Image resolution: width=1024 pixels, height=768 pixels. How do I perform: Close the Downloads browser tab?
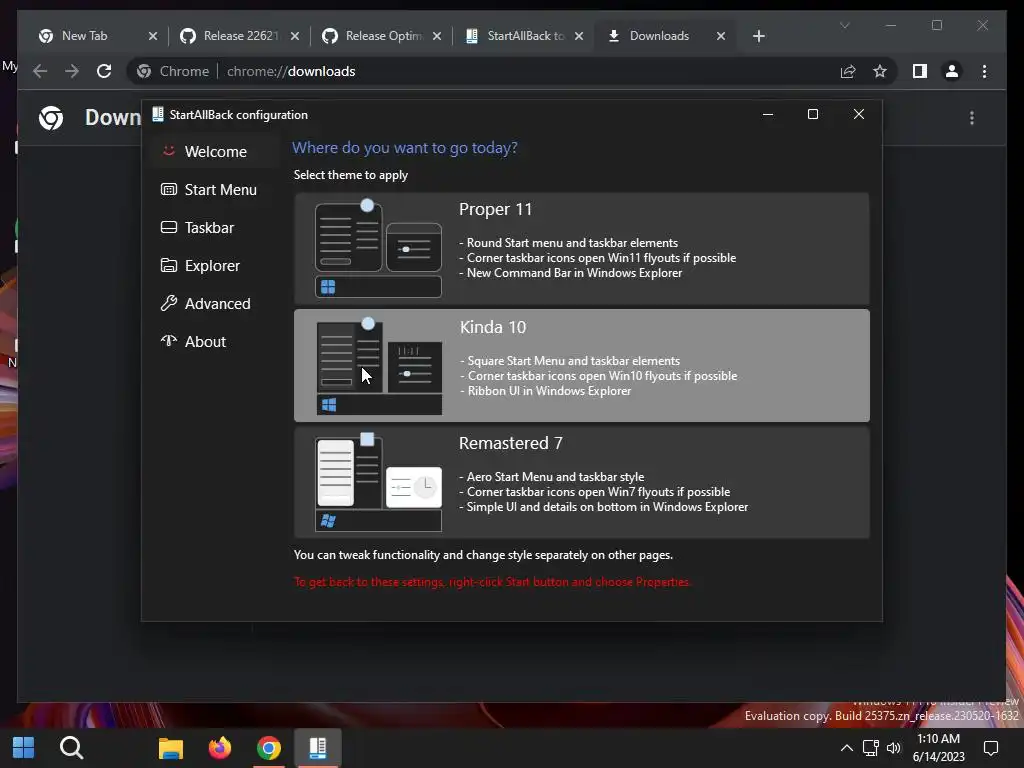[721, 36]
